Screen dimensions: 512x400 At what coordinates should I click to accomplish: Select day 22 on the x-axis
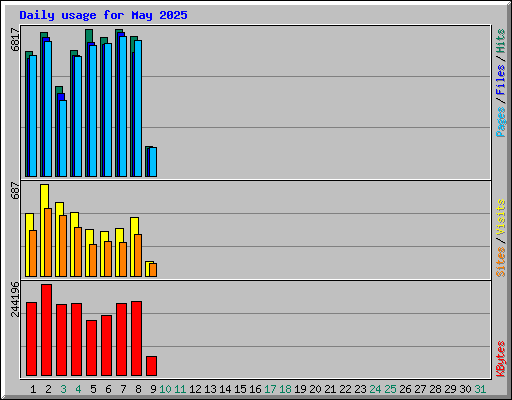coord(345,389)
